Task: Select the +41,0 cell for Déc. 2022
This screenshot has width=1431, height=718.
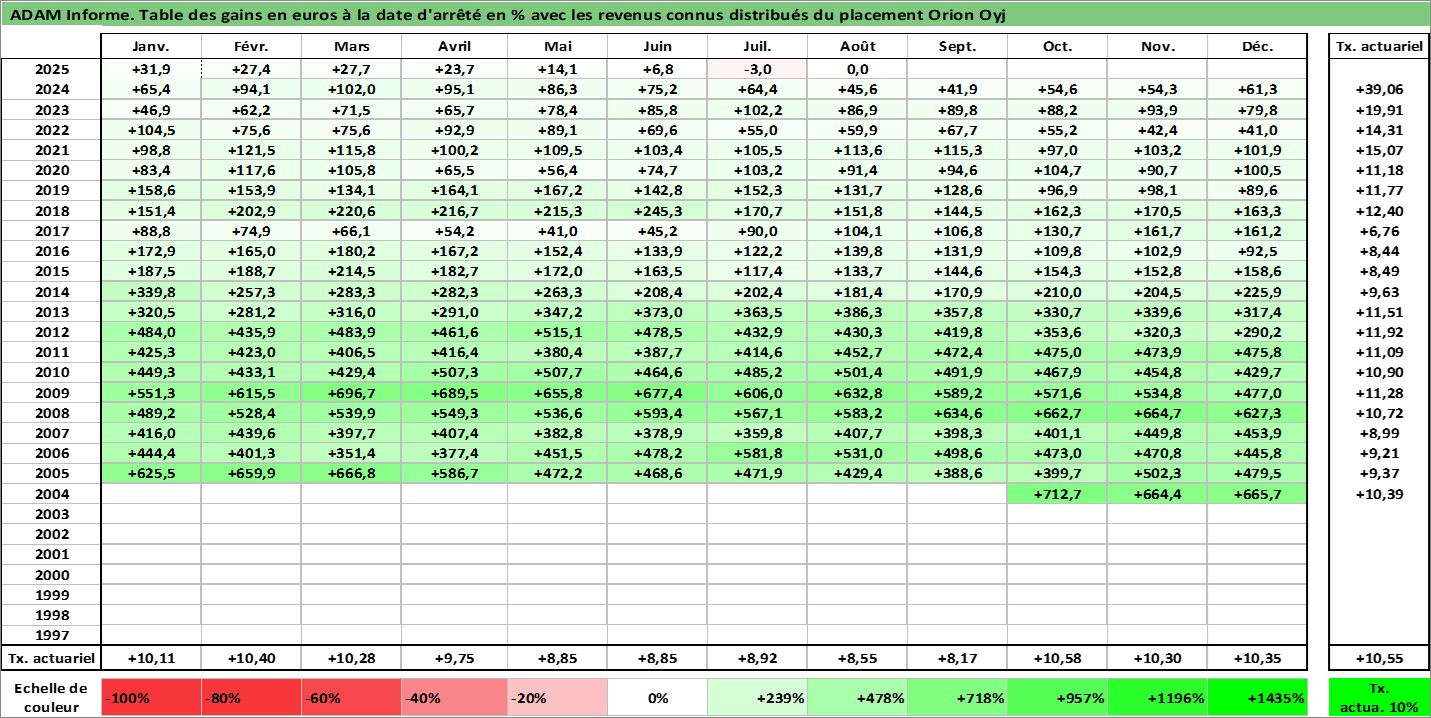Action: [1258, 130]
